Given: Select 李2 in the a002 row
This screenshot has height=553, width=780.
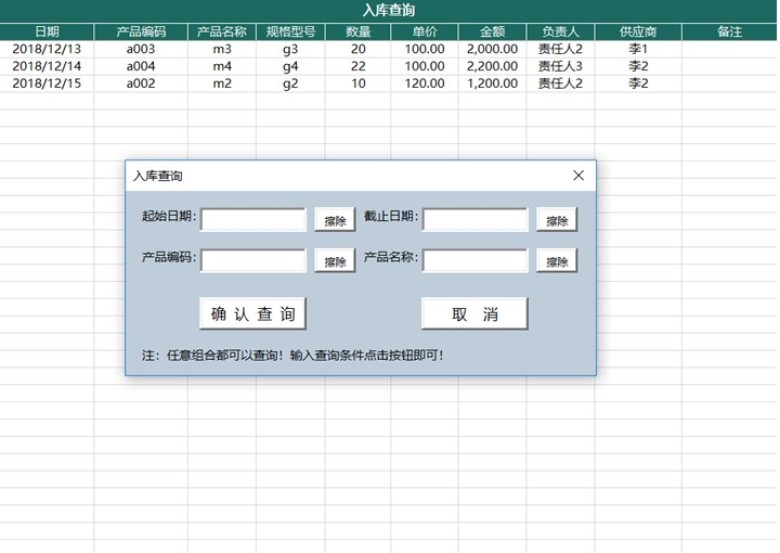Looking at the screenshot, I should tap(638, 83).
